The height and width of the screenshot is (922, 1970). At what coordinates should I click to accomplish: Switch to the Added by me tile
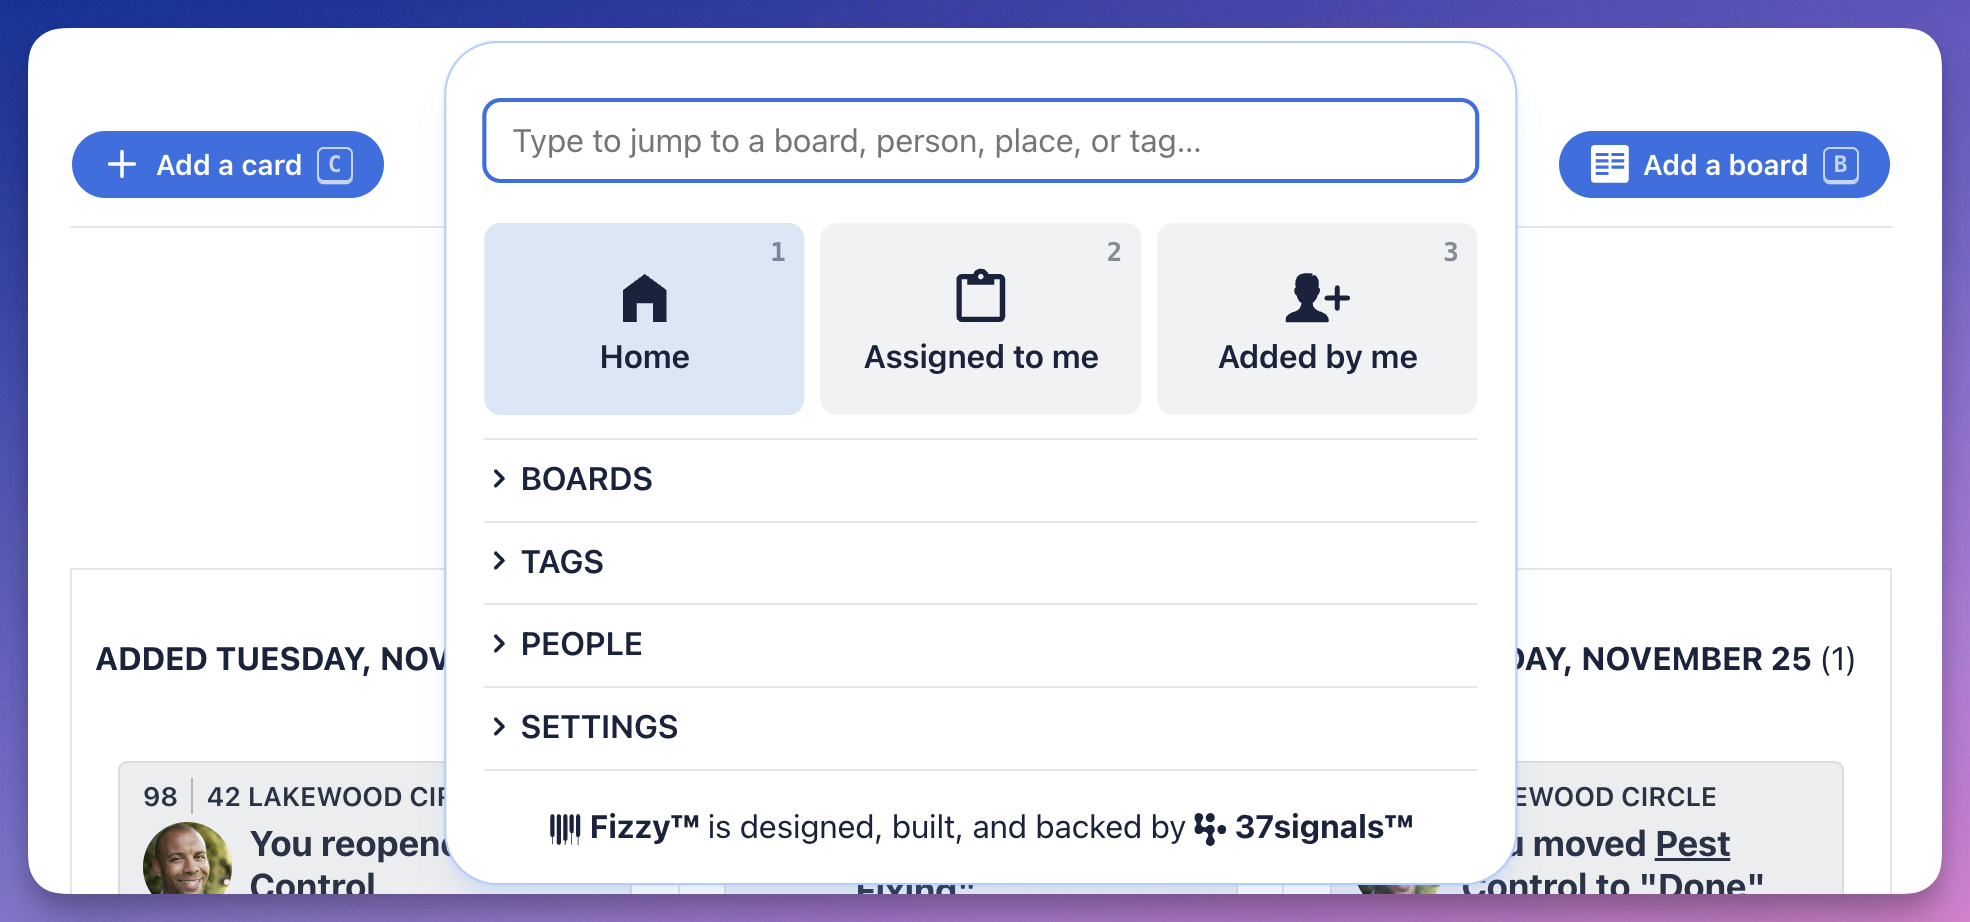click(x=1316, y=320)
